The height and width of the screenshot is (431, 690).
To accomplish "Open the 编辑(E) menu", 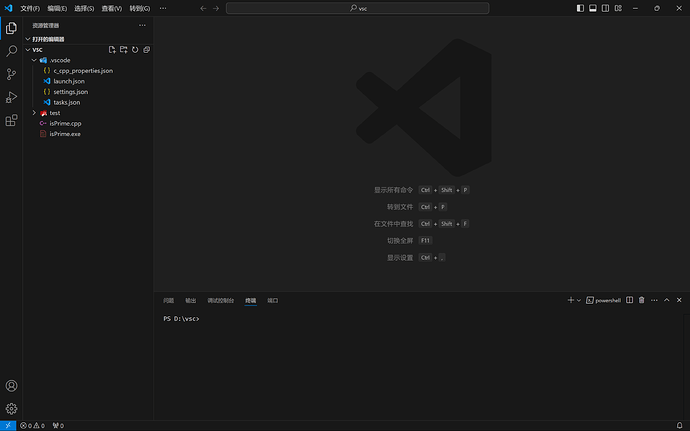I will click(57, 8).
